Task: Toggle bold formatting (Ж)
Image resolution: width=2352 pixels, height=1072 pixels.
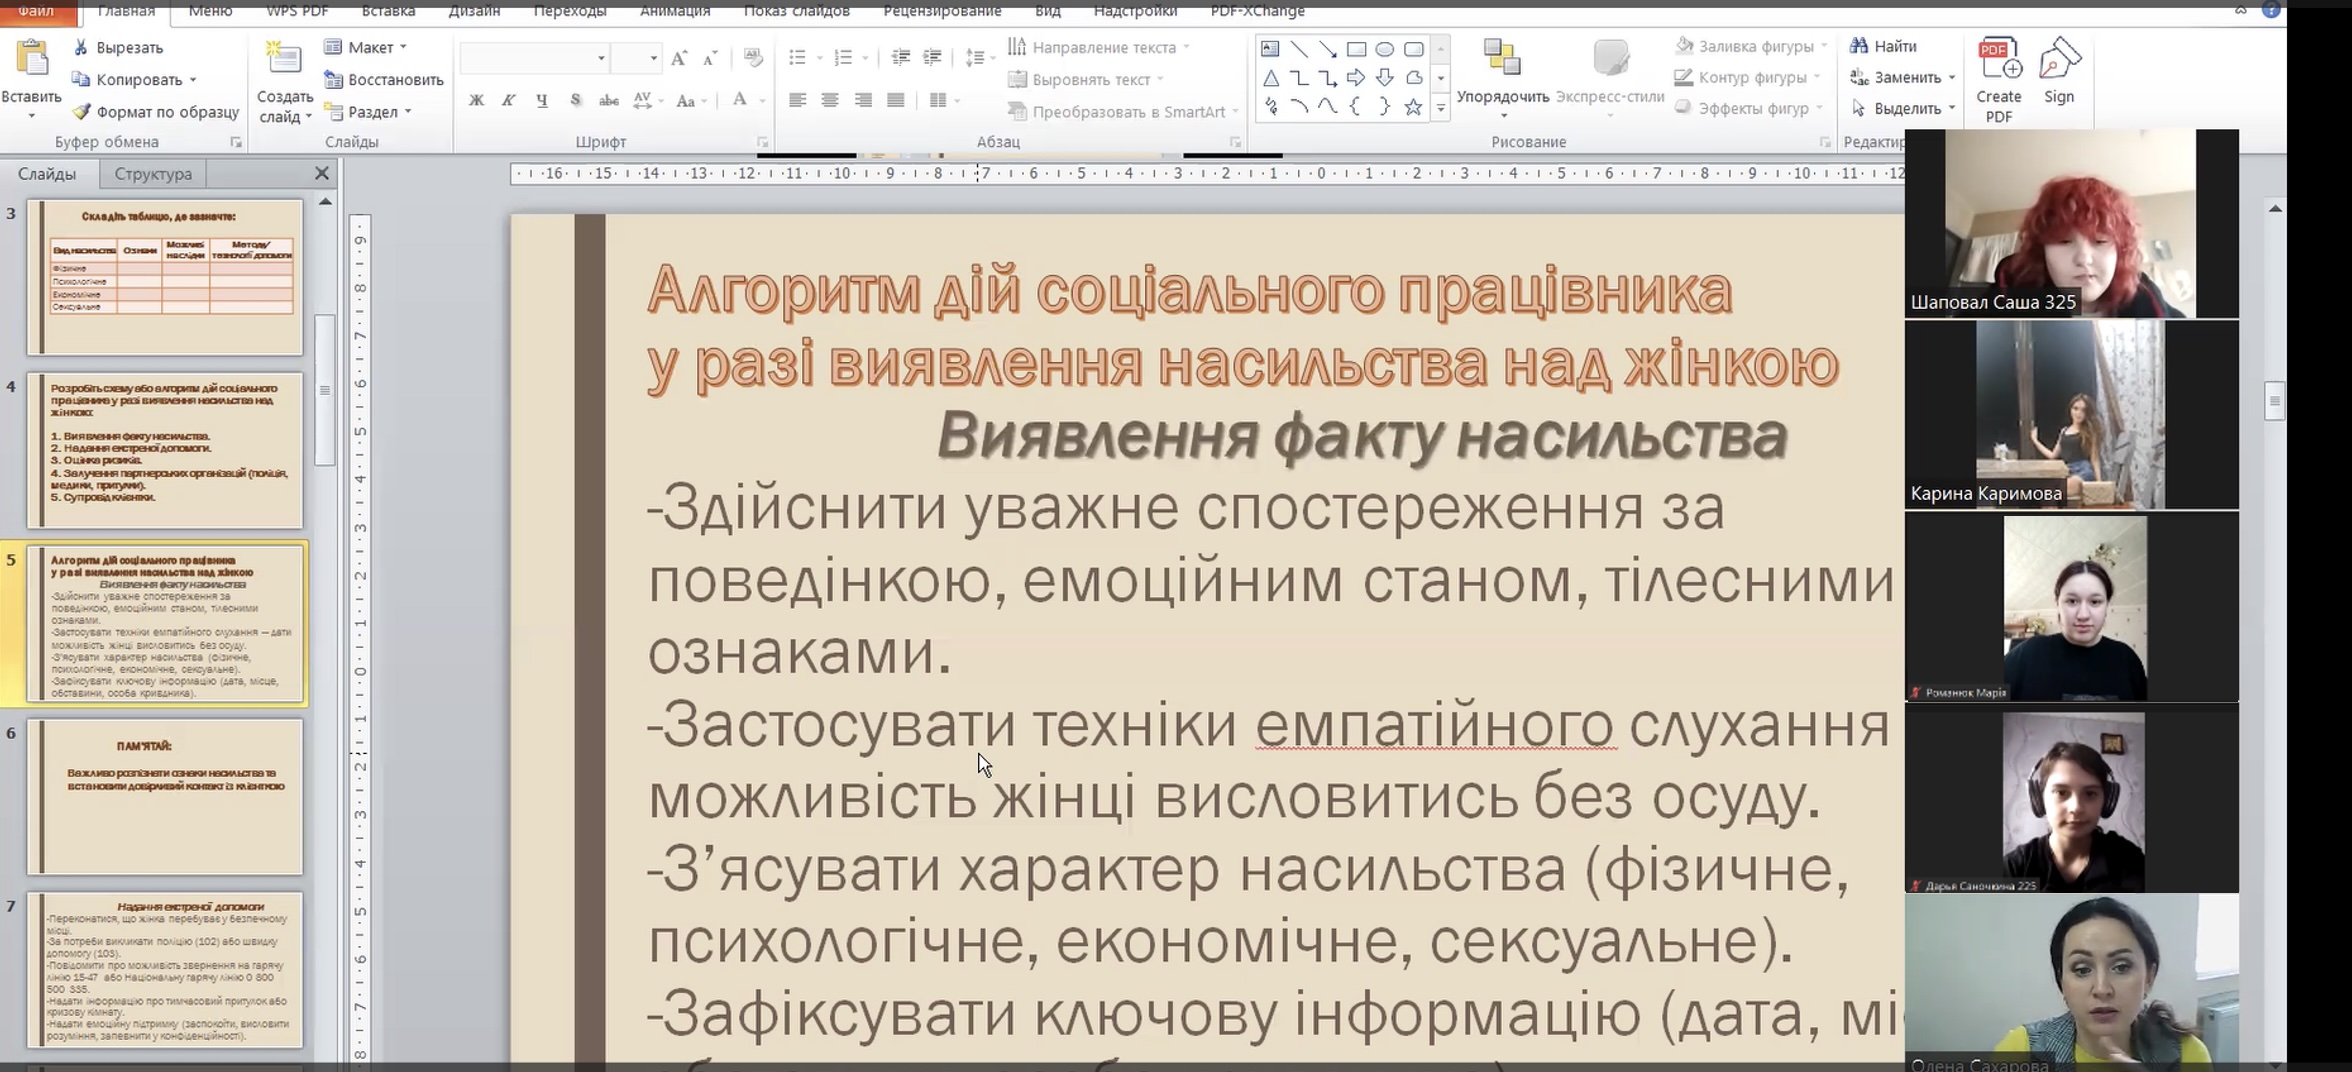Action: (476, 100)
